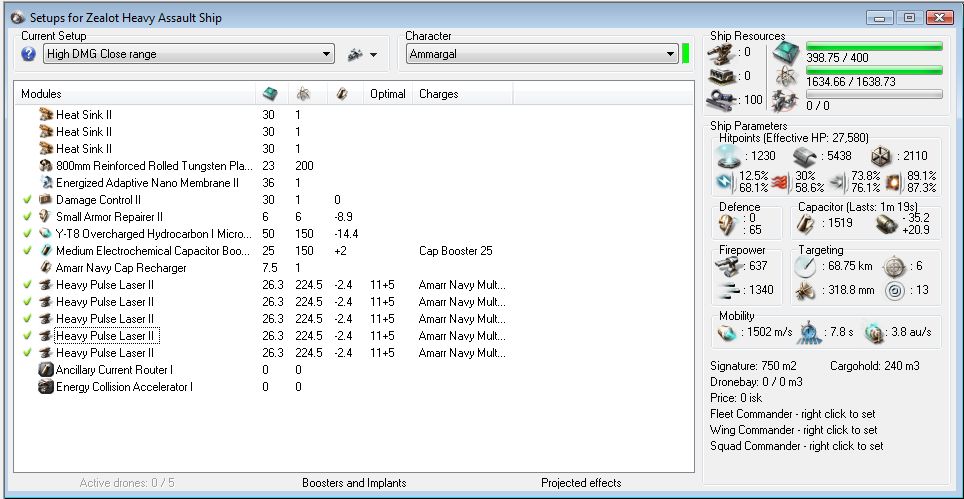Screen dimensions: 964x499
Task: Click the thermal resistance flame icon
Action: click(781, 182)
